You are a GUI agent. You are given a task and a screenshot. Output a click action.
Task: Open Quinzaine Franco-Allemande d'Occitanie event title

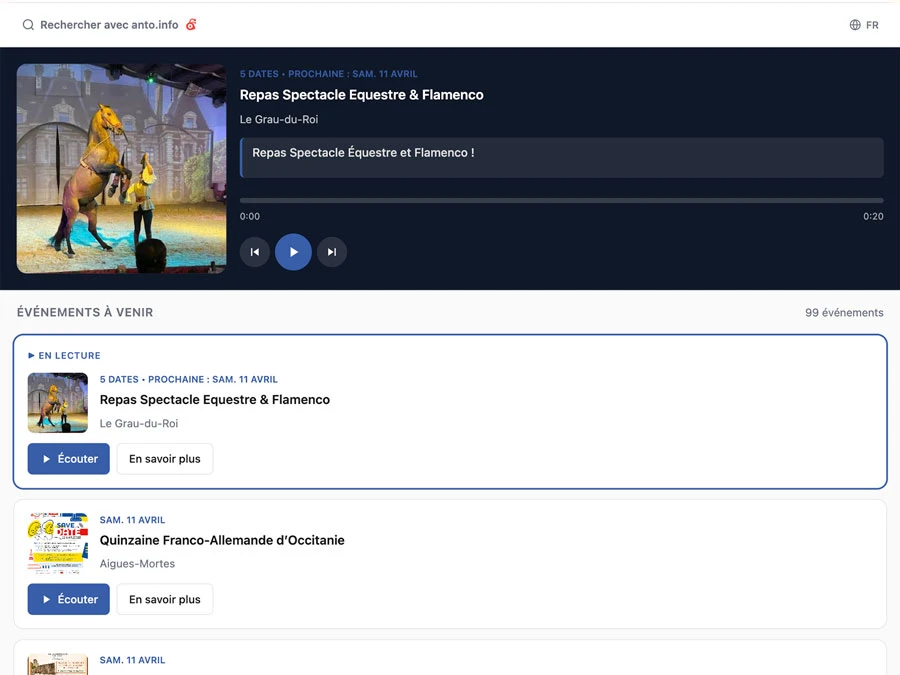point(222,540)
